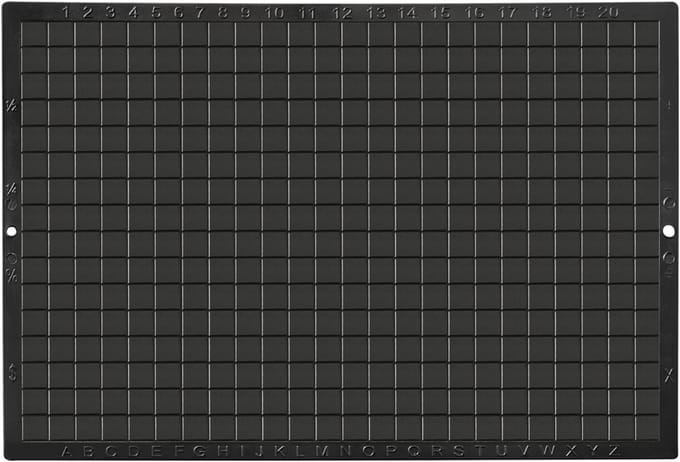Click the number 9 along the top edge
This screenshot has width=680, height=462.
tap(245, 12)
